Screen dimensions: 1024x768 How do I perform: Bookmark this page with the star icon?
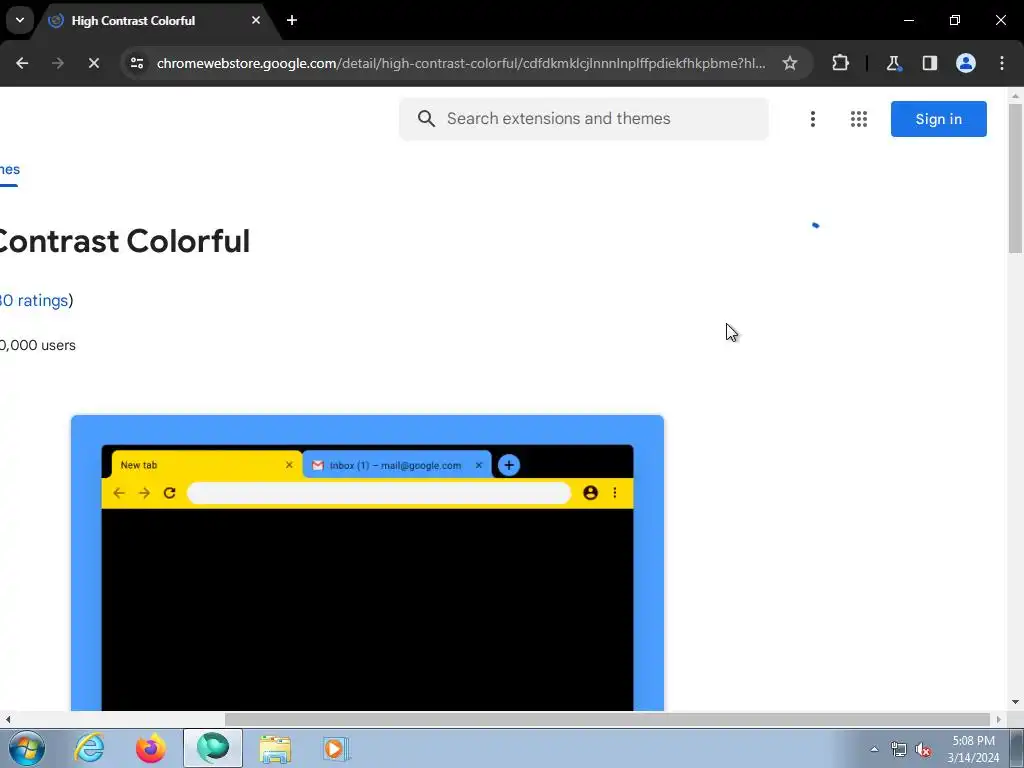point(790,63)
